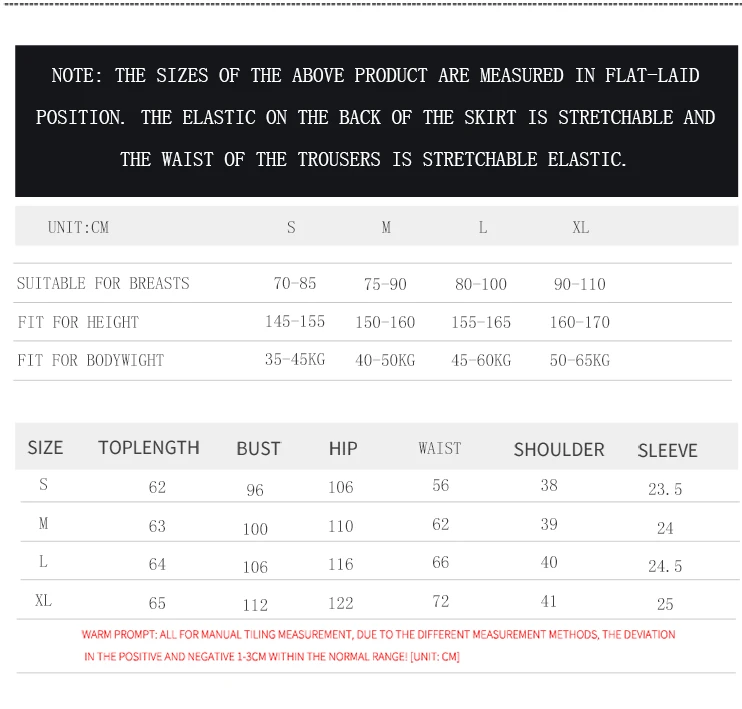Image resolution: width=742 pixels, height=709 pixels.
Task: Click the TOPLENGTH column header
Action: point(149,448)
